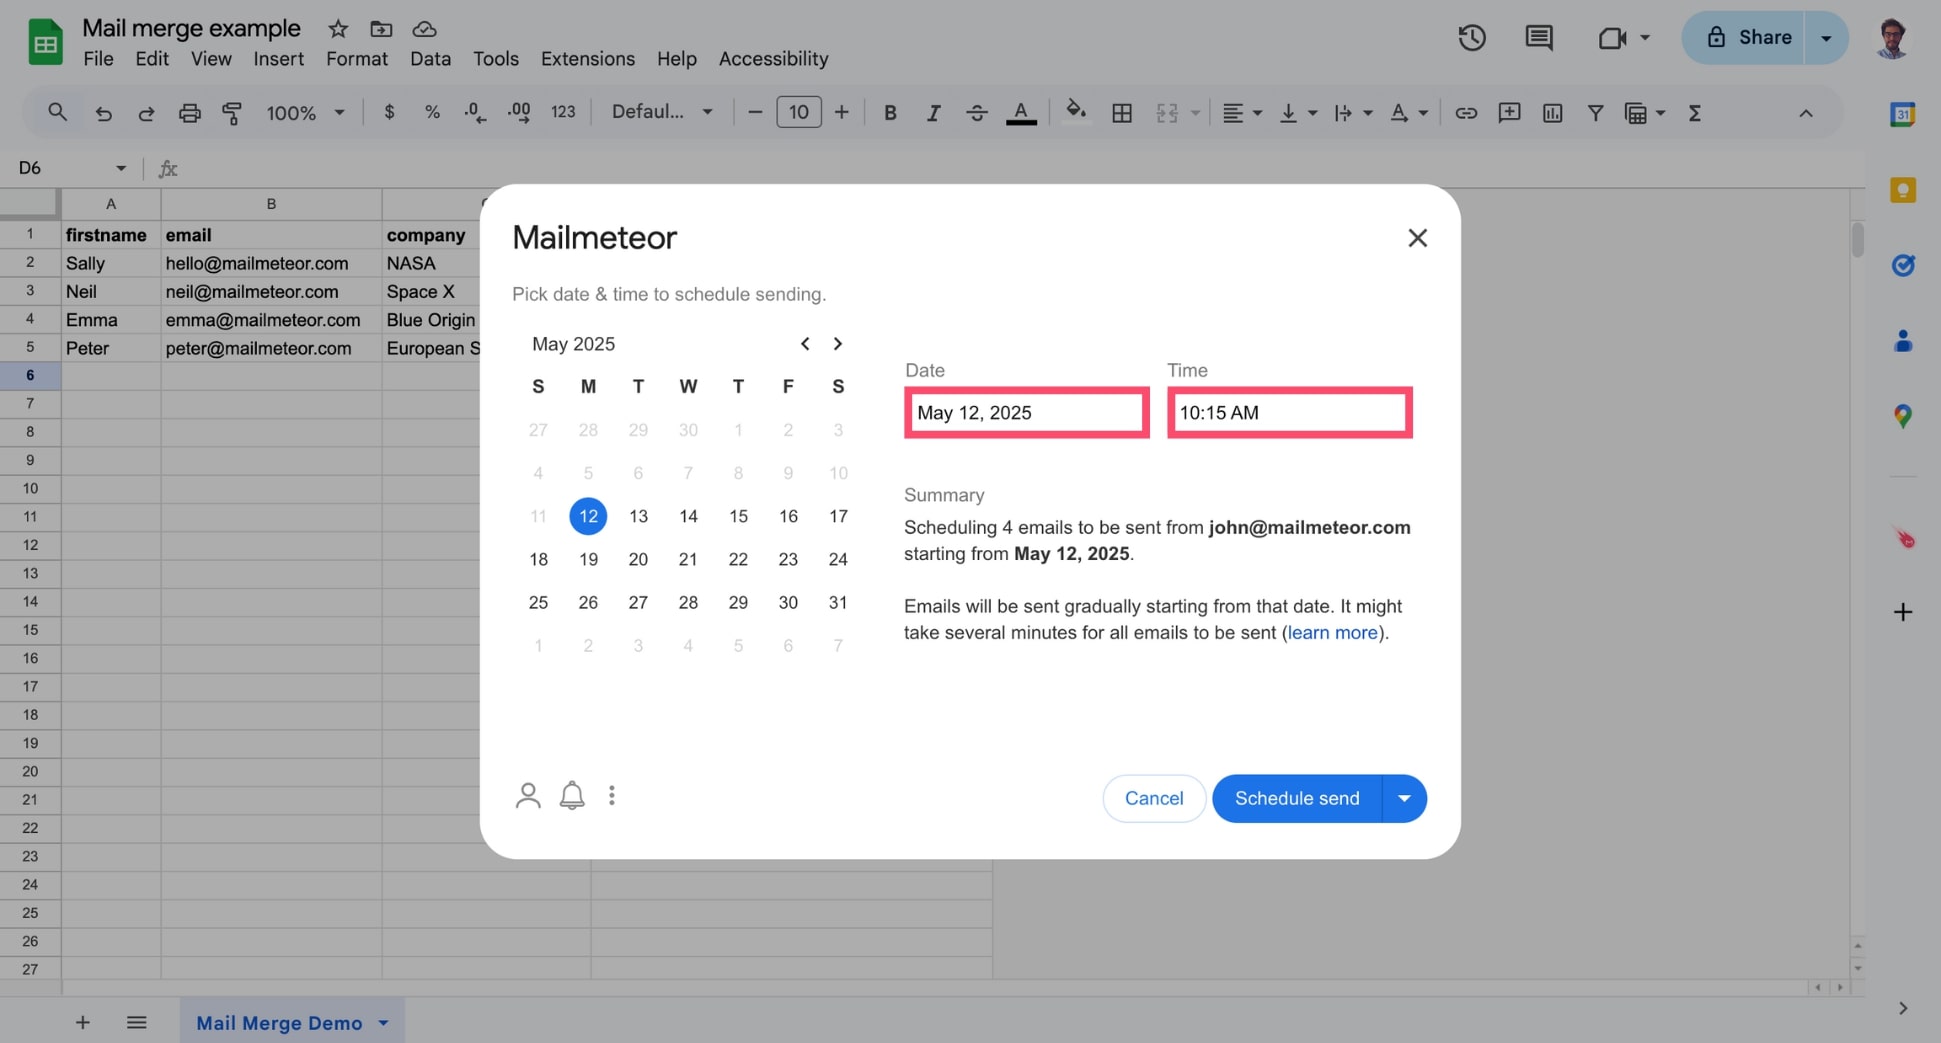Image resolution: width=1941 pixels, height=1043 pixels.
Task: Open the functions sigma menu
Action: [x=1694, y=113]
